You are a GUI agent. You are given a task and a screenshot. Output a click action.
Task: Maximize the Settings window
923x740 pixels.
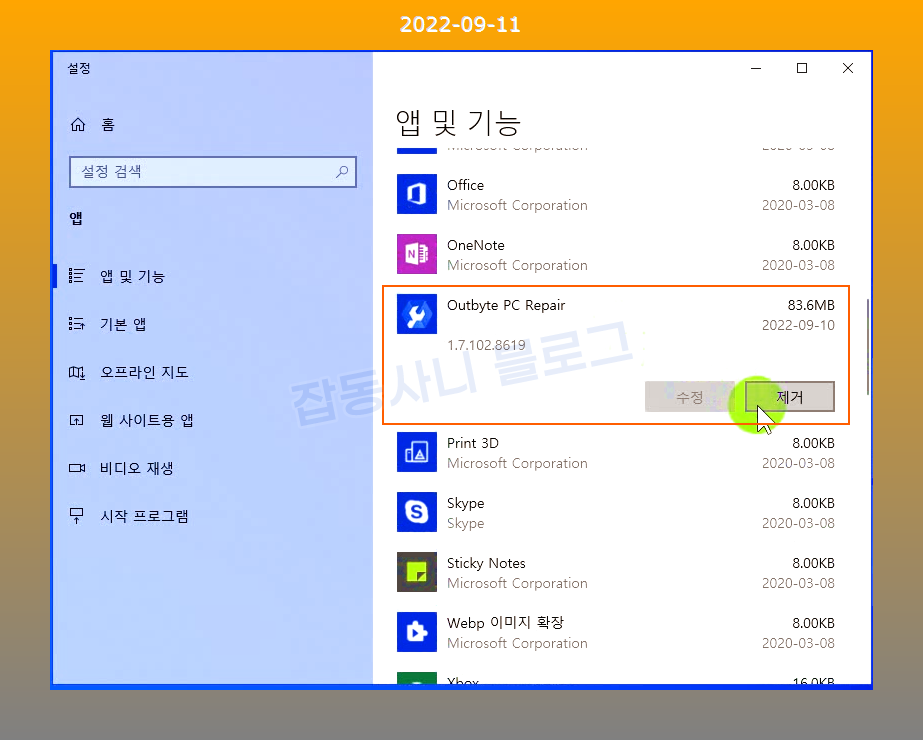tap(802, 68)
